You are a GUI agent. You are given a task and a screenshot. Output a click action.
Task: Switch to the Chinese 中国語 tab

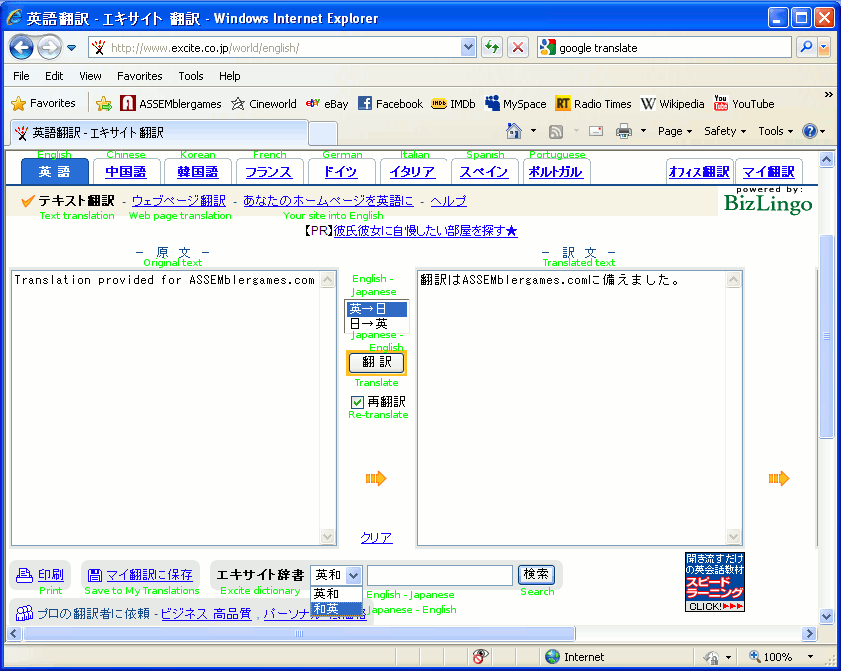click(126, 172)
